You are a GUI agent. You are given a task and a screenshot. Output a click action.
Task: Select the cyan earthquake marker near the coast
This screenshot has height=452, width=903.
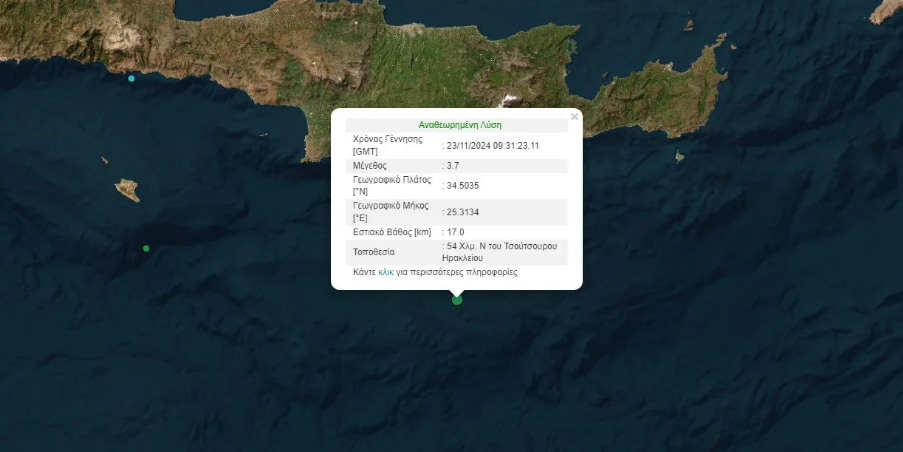coord(131,78)
